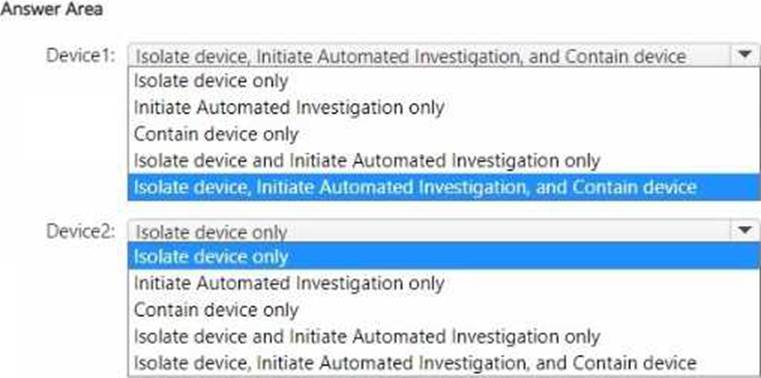Image resolution: width=761 pixels, height=378 pixels.
Task: Click the Device2 label
Action: (81, 231)
